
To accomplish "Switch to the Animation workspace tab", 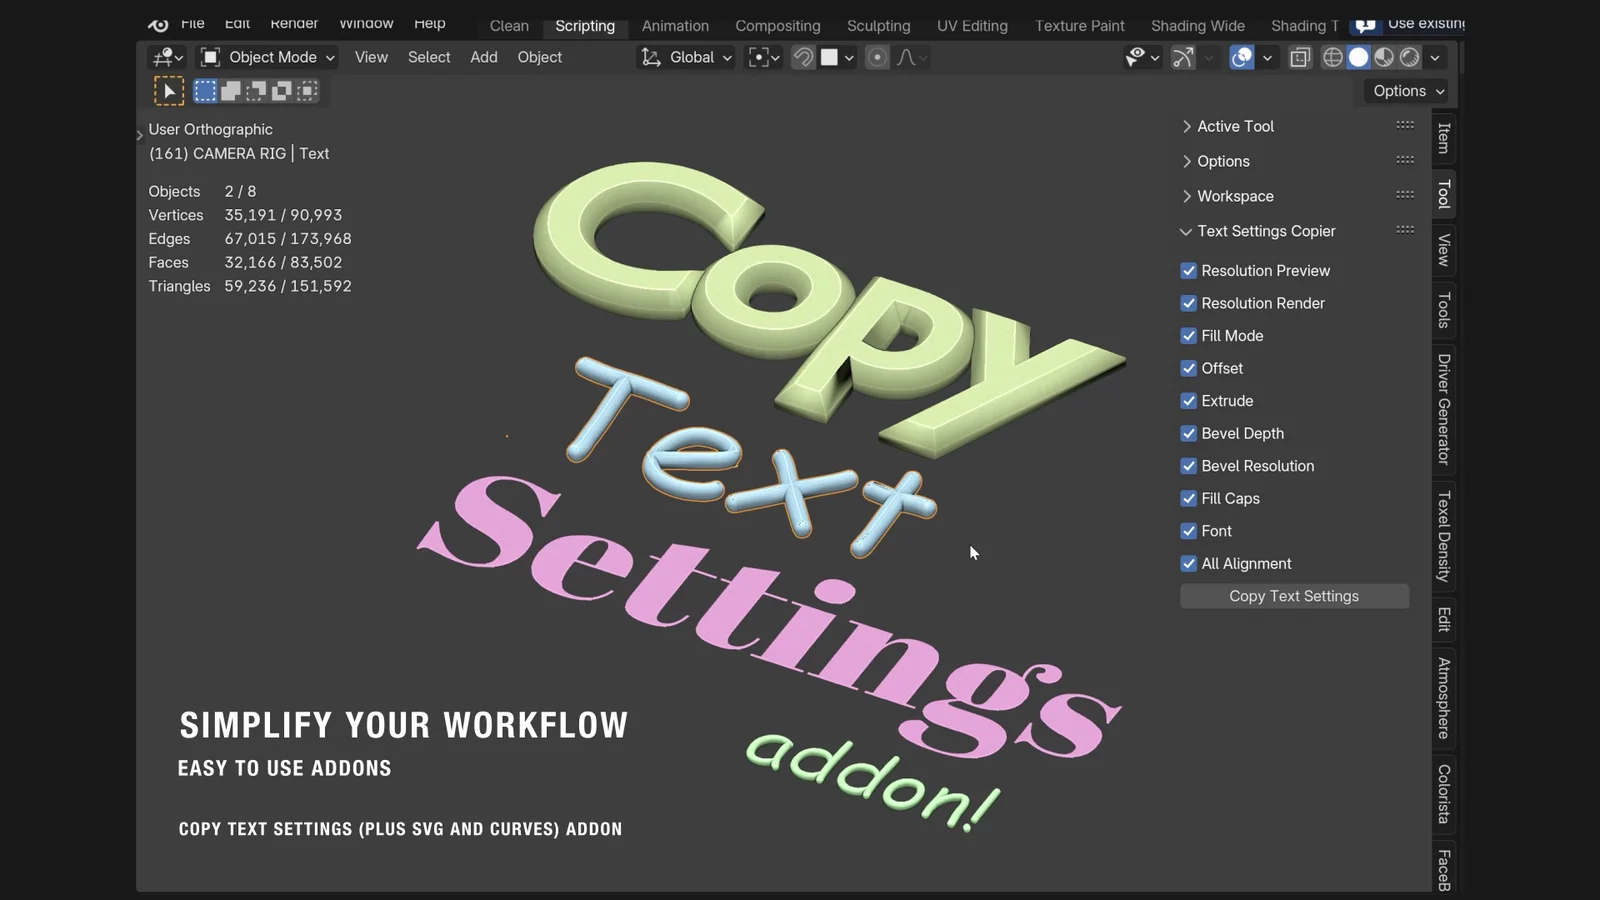I will pos(675,26).
